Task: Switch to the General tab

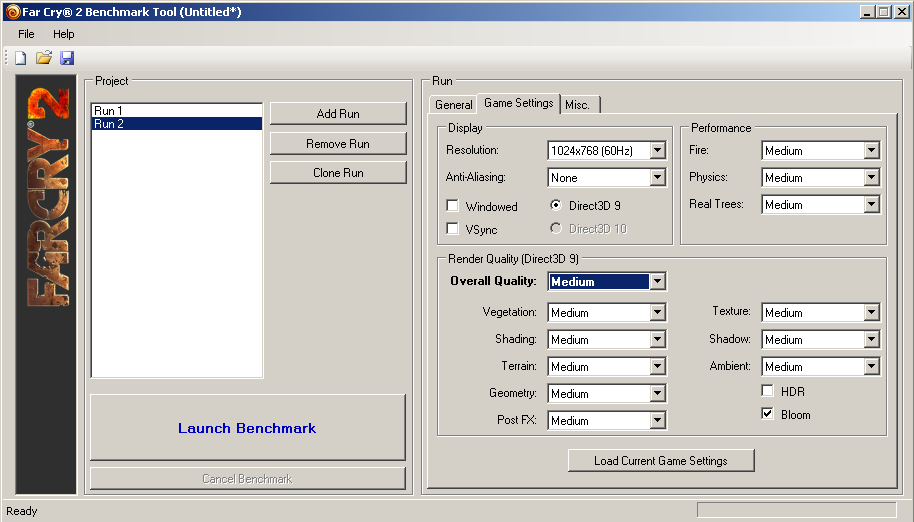Action: (x=454, y=104)
